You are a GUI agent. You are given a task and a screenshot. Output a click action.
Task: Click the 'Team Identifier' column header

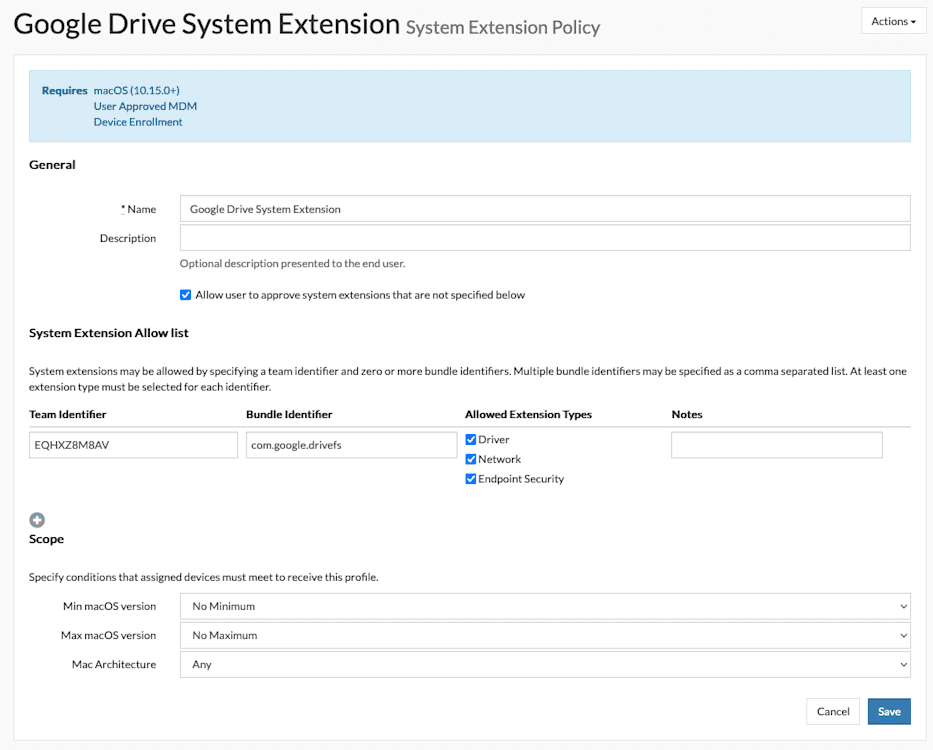(x=68, y=414)
